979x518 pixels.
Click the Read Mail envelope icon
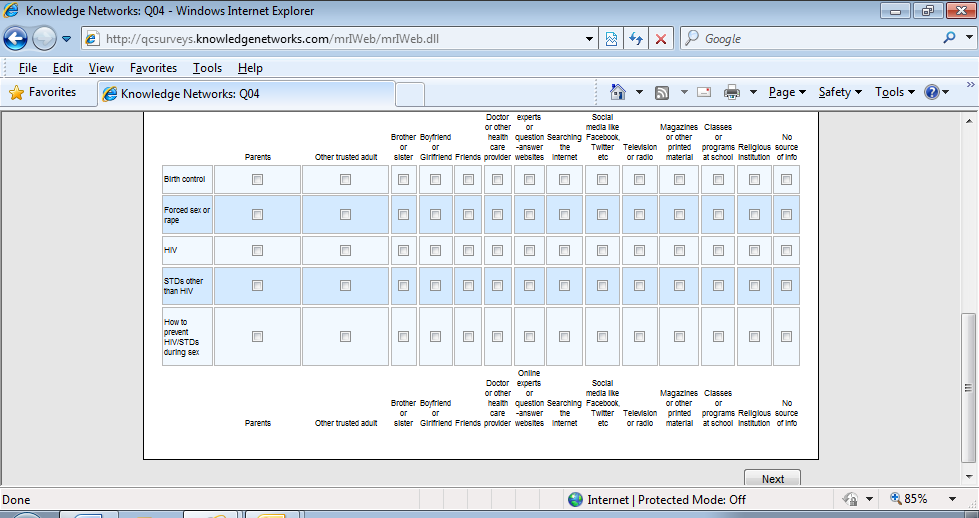tap(704, 92)
